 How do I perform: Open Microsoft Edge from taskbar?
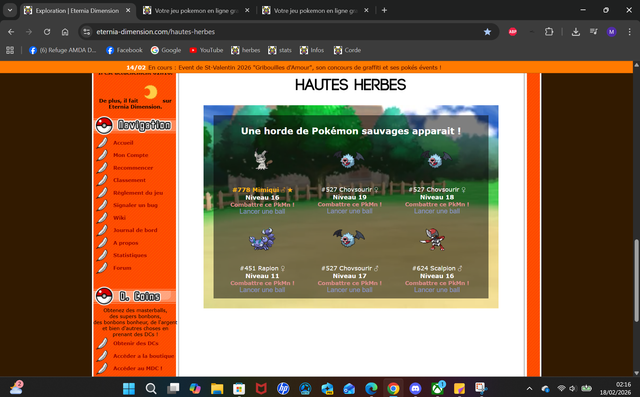tap(371, 388)
